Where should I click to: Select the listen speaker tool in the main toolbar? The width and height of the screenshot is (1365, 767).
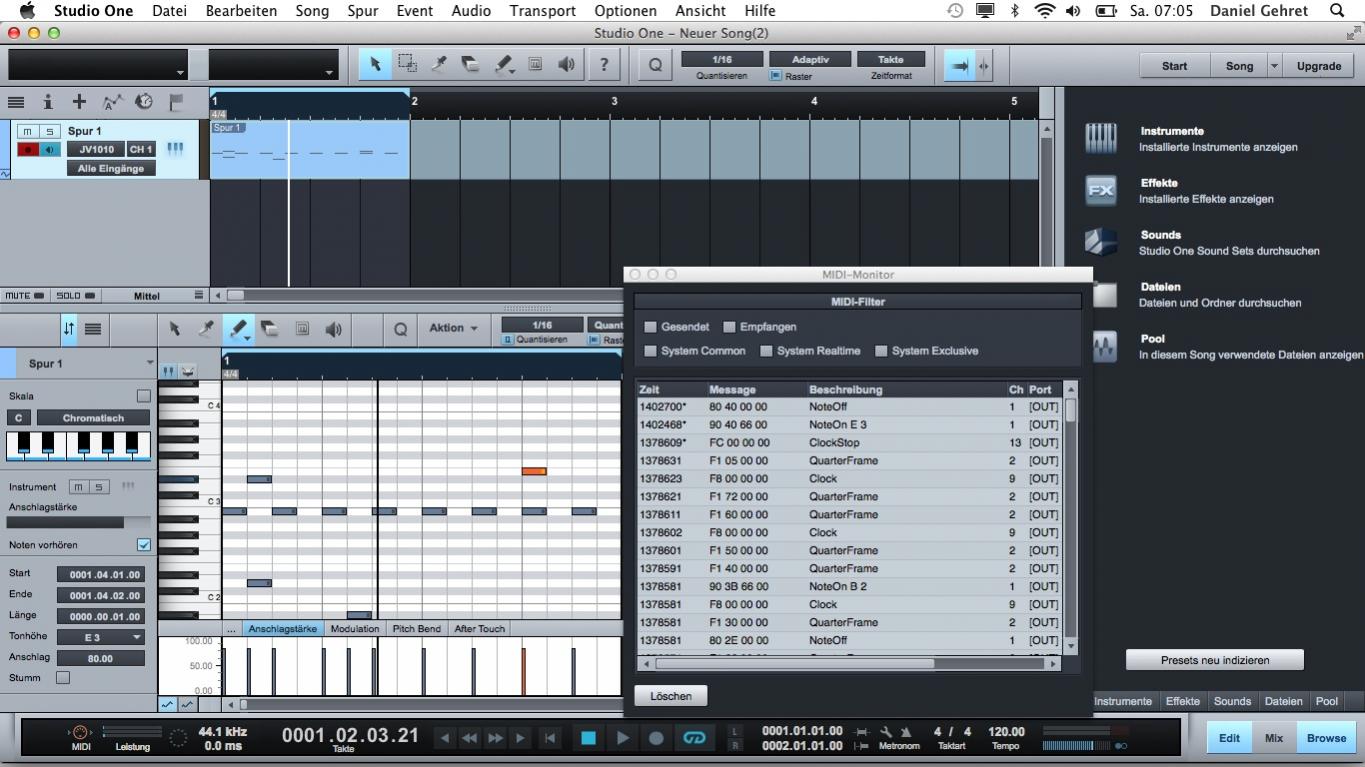coord(567,64)
